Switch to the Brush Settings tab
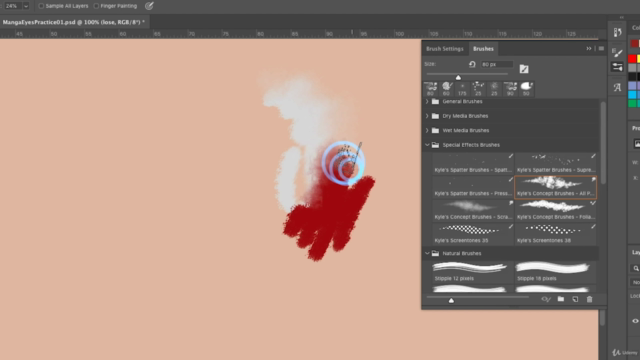Viewport: 640px width, 360px height. (x=444, y=49)
